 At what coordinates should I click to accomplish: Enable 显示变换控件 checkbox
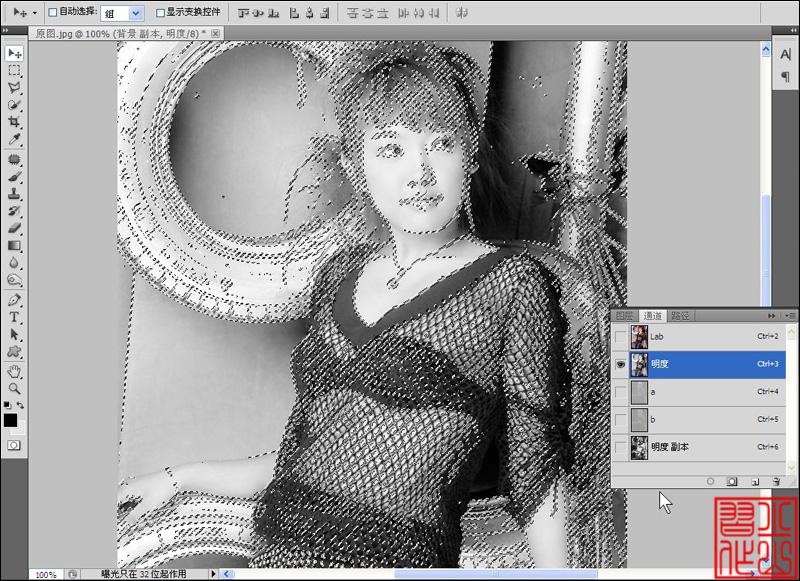pyautogui.click(x=160, y=12)
